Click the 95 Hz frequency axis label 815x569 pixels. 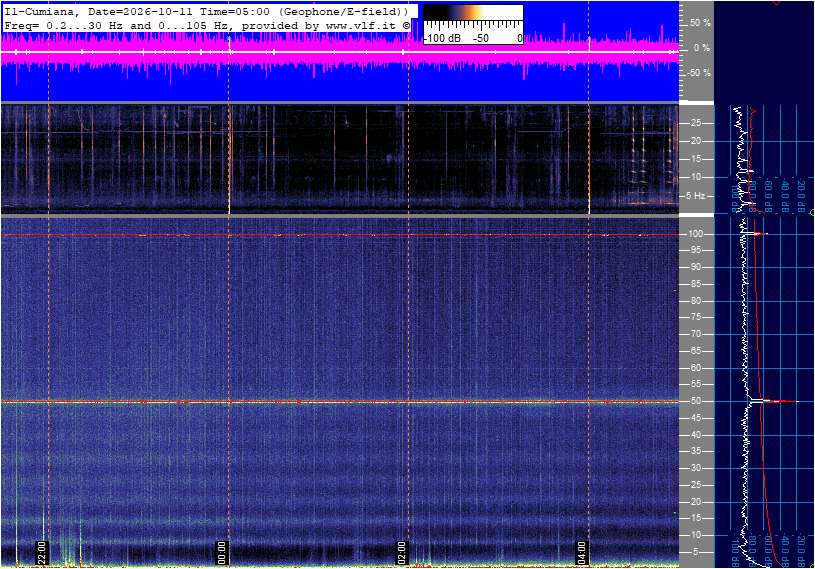pyautogui.click(x=695, y=250)
